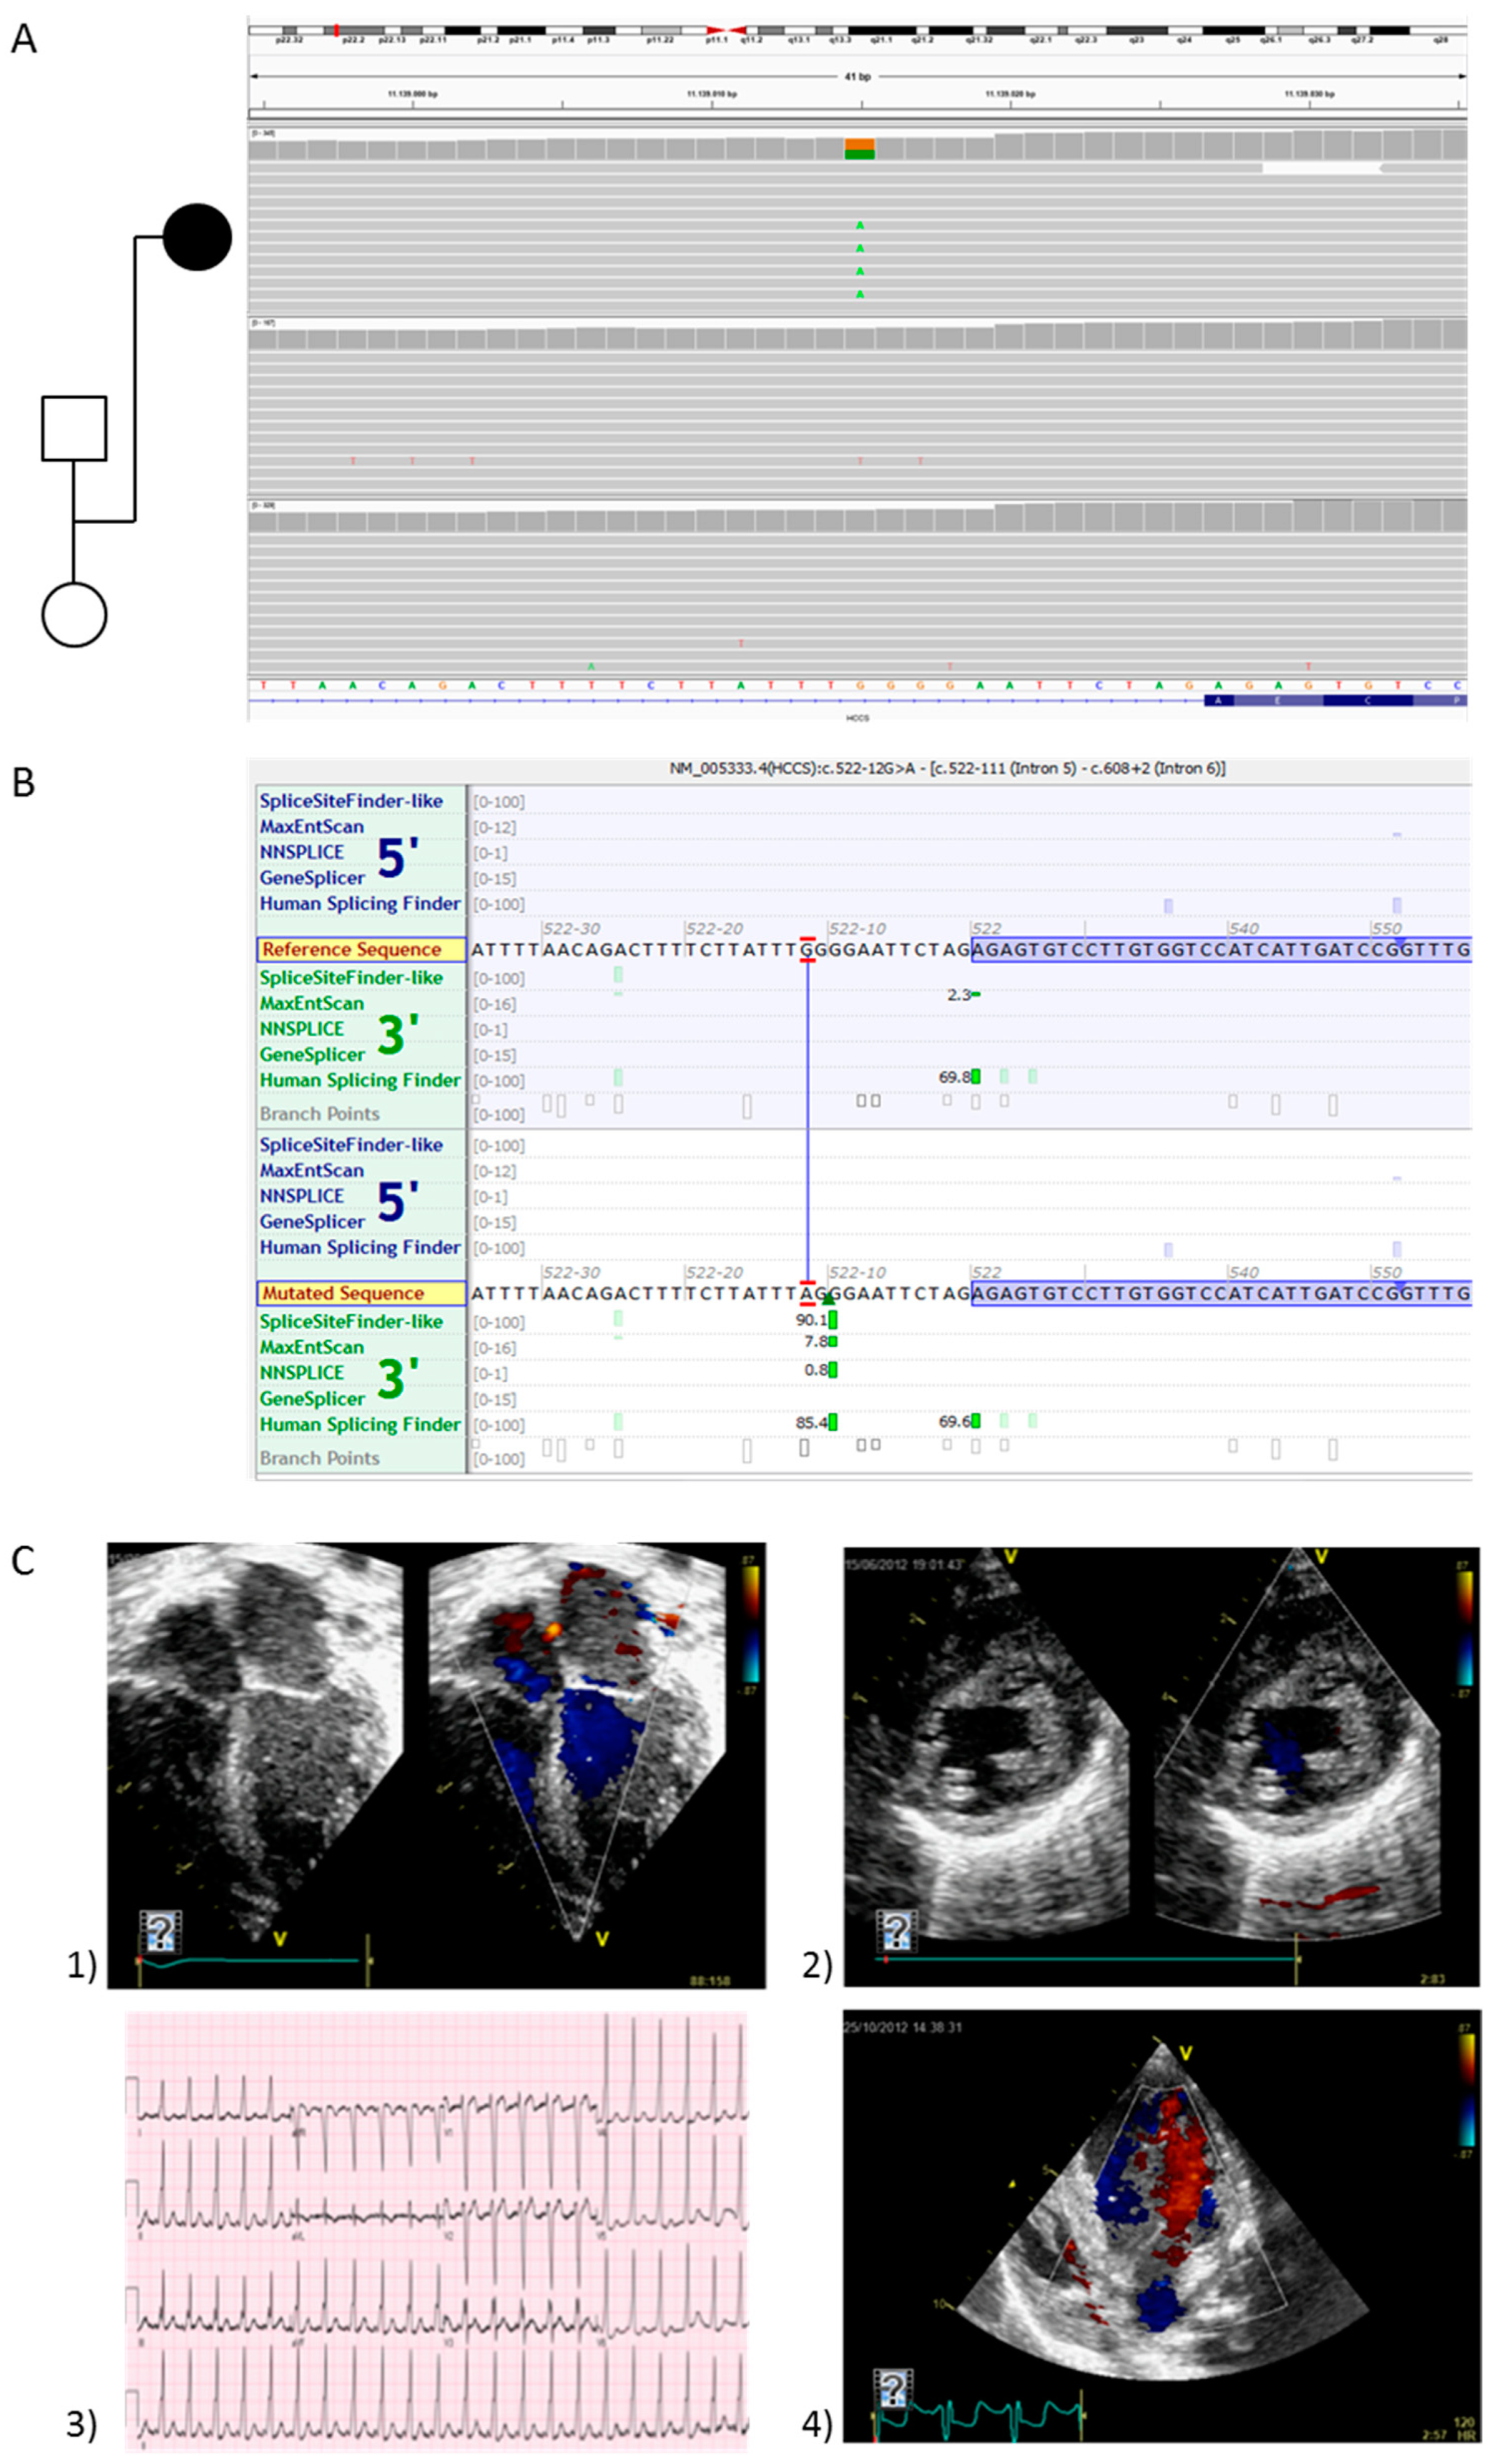Click the 85.4 Human Splicing Finder score bar
Image resolution: width=1497 pixels, height=2464 pixels.
[x=833, y=1422]
